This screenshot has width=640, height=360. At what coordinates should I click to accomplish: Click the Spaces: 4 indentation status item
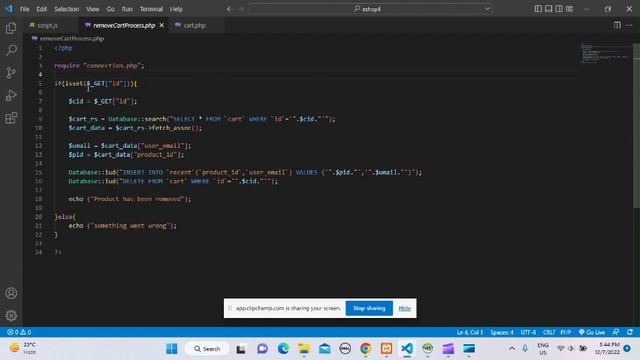point(502,332)
